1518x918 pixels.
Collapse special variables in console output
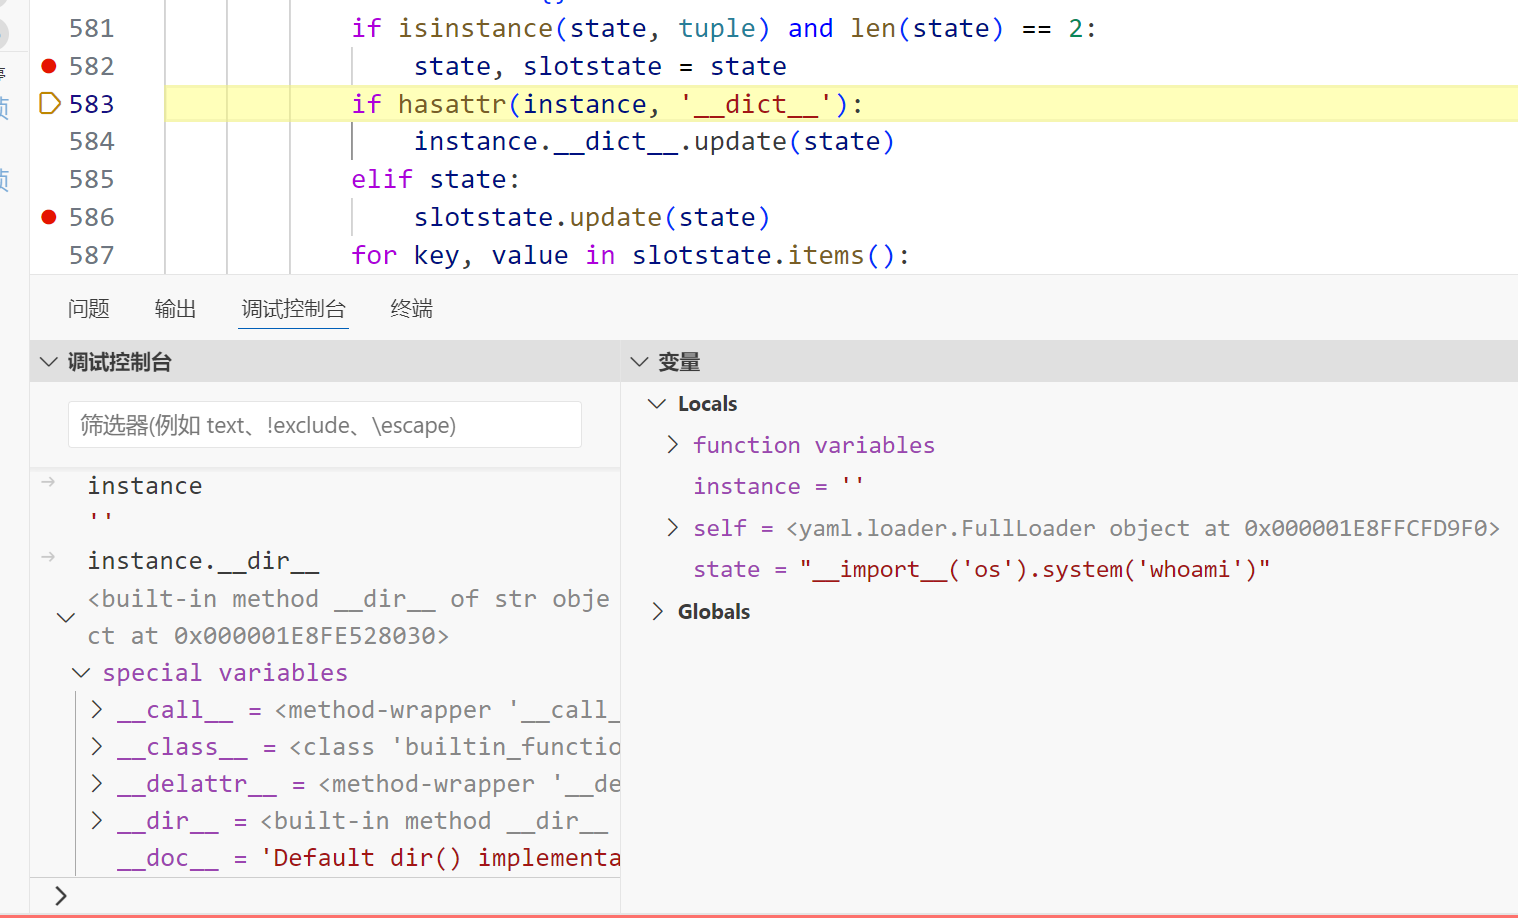click(82, 673)
